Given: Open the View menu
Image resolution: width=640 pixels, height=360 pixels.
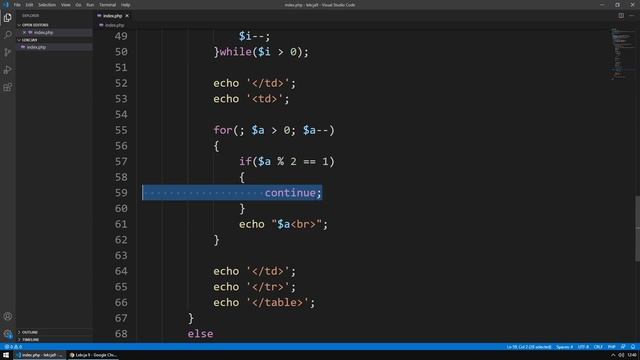Looking at the screenshot, I should (65, 5).
